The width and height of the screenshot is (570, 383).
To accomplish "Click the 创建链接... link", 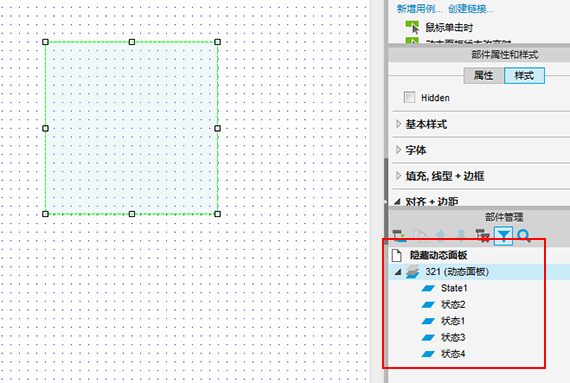I will point(471,8).
